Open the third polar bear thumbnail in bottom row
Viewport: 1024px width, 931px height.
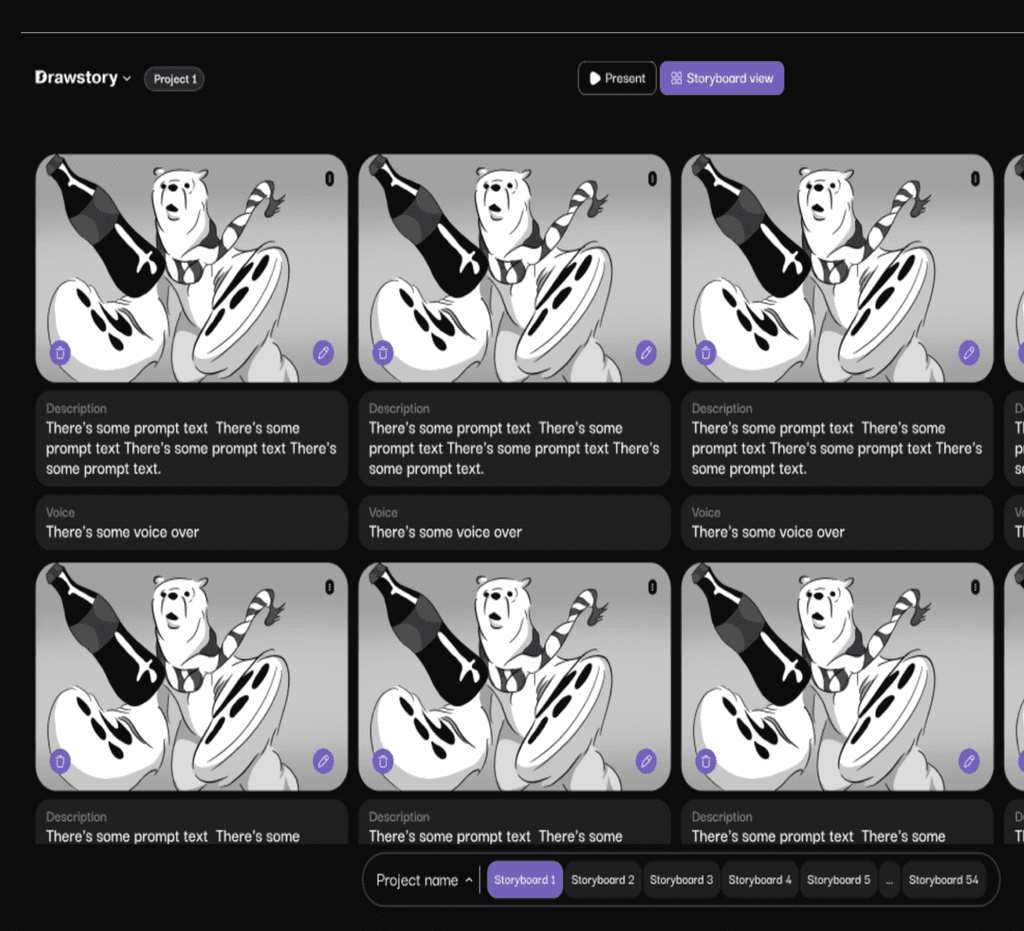tap(837, 676)
